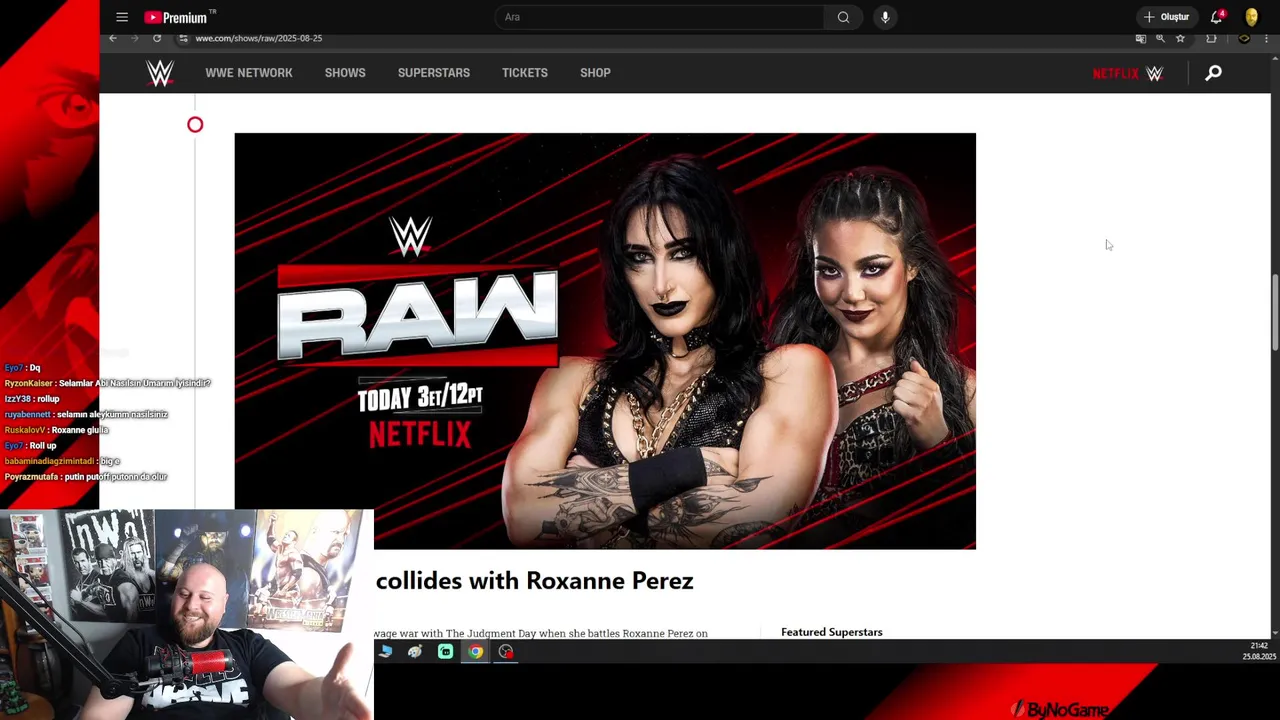Open the SHOWS menu item
Screen dimensions: 1280x720
click(x=345, y=73)
